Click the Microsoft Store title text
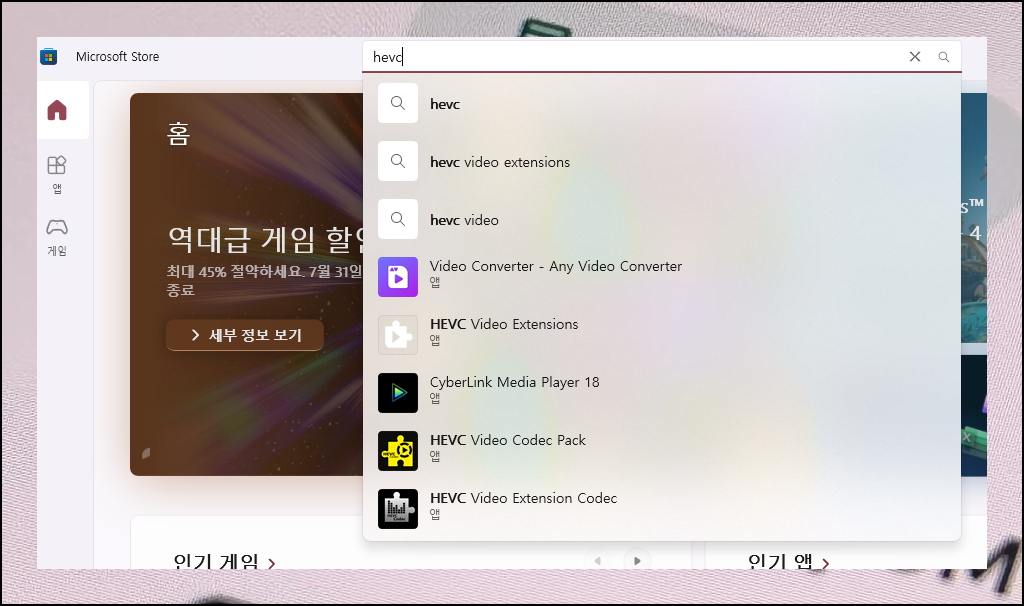This screenshot has width=1024, height=606. point(118,57)
